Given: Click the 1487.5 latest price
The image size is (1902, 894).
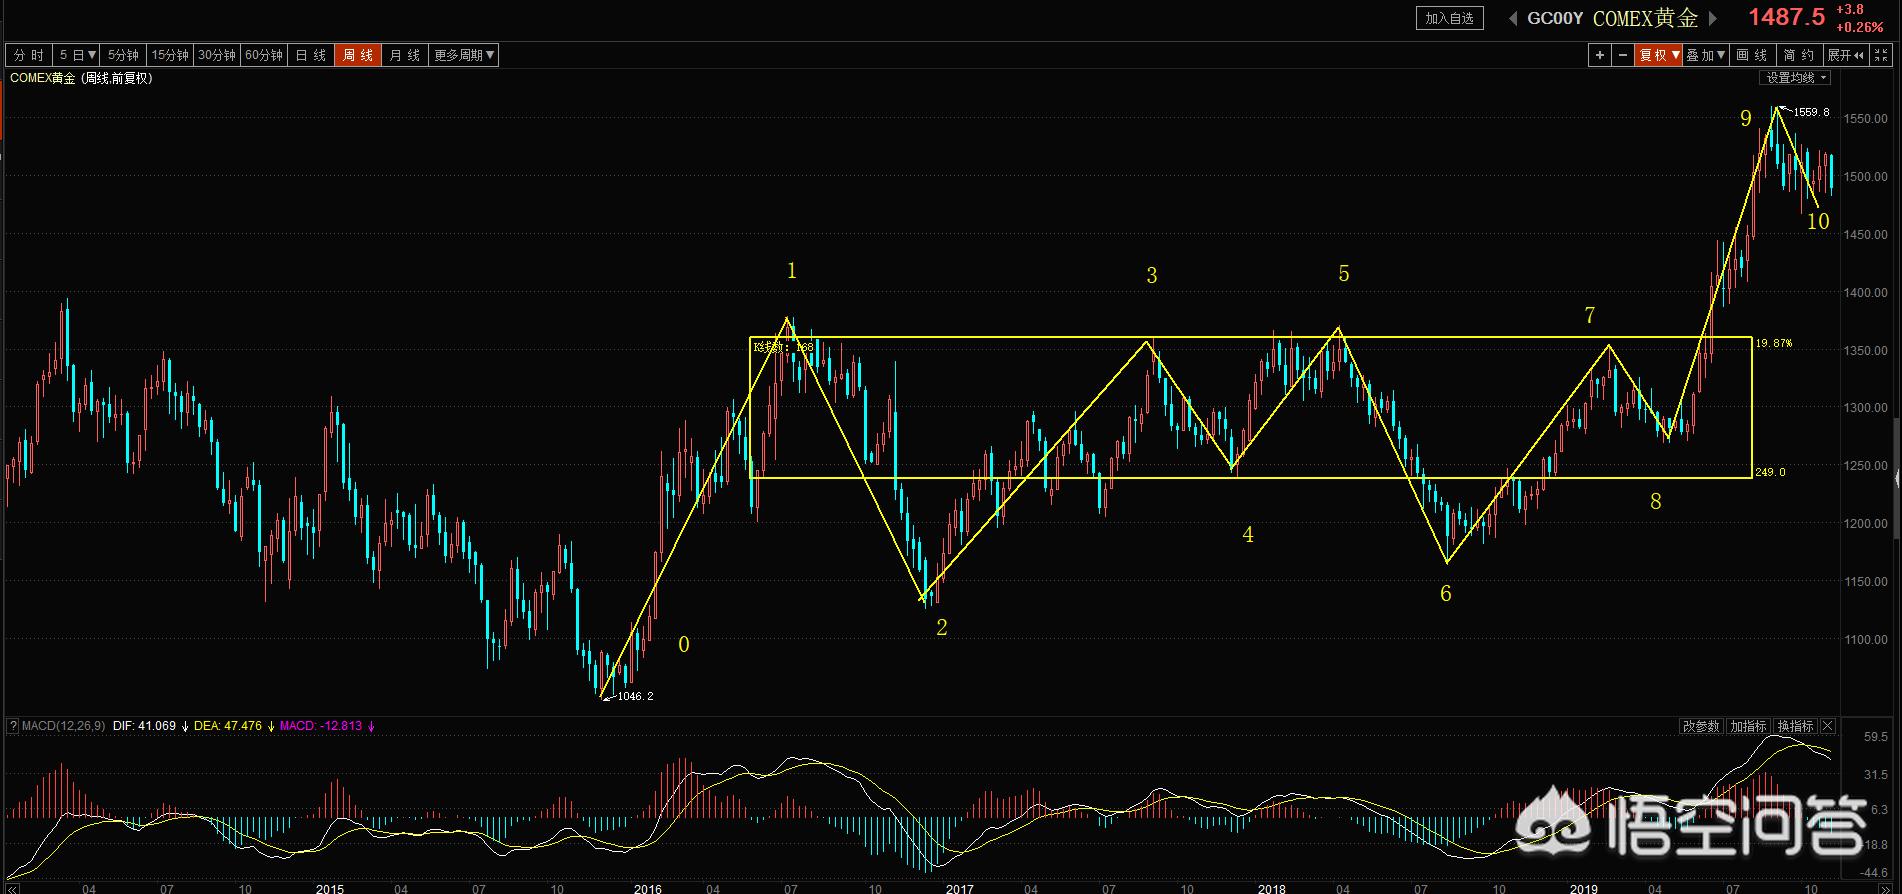Looking at the screenshot, I should pyautogui.click(x=1786, y=17).
